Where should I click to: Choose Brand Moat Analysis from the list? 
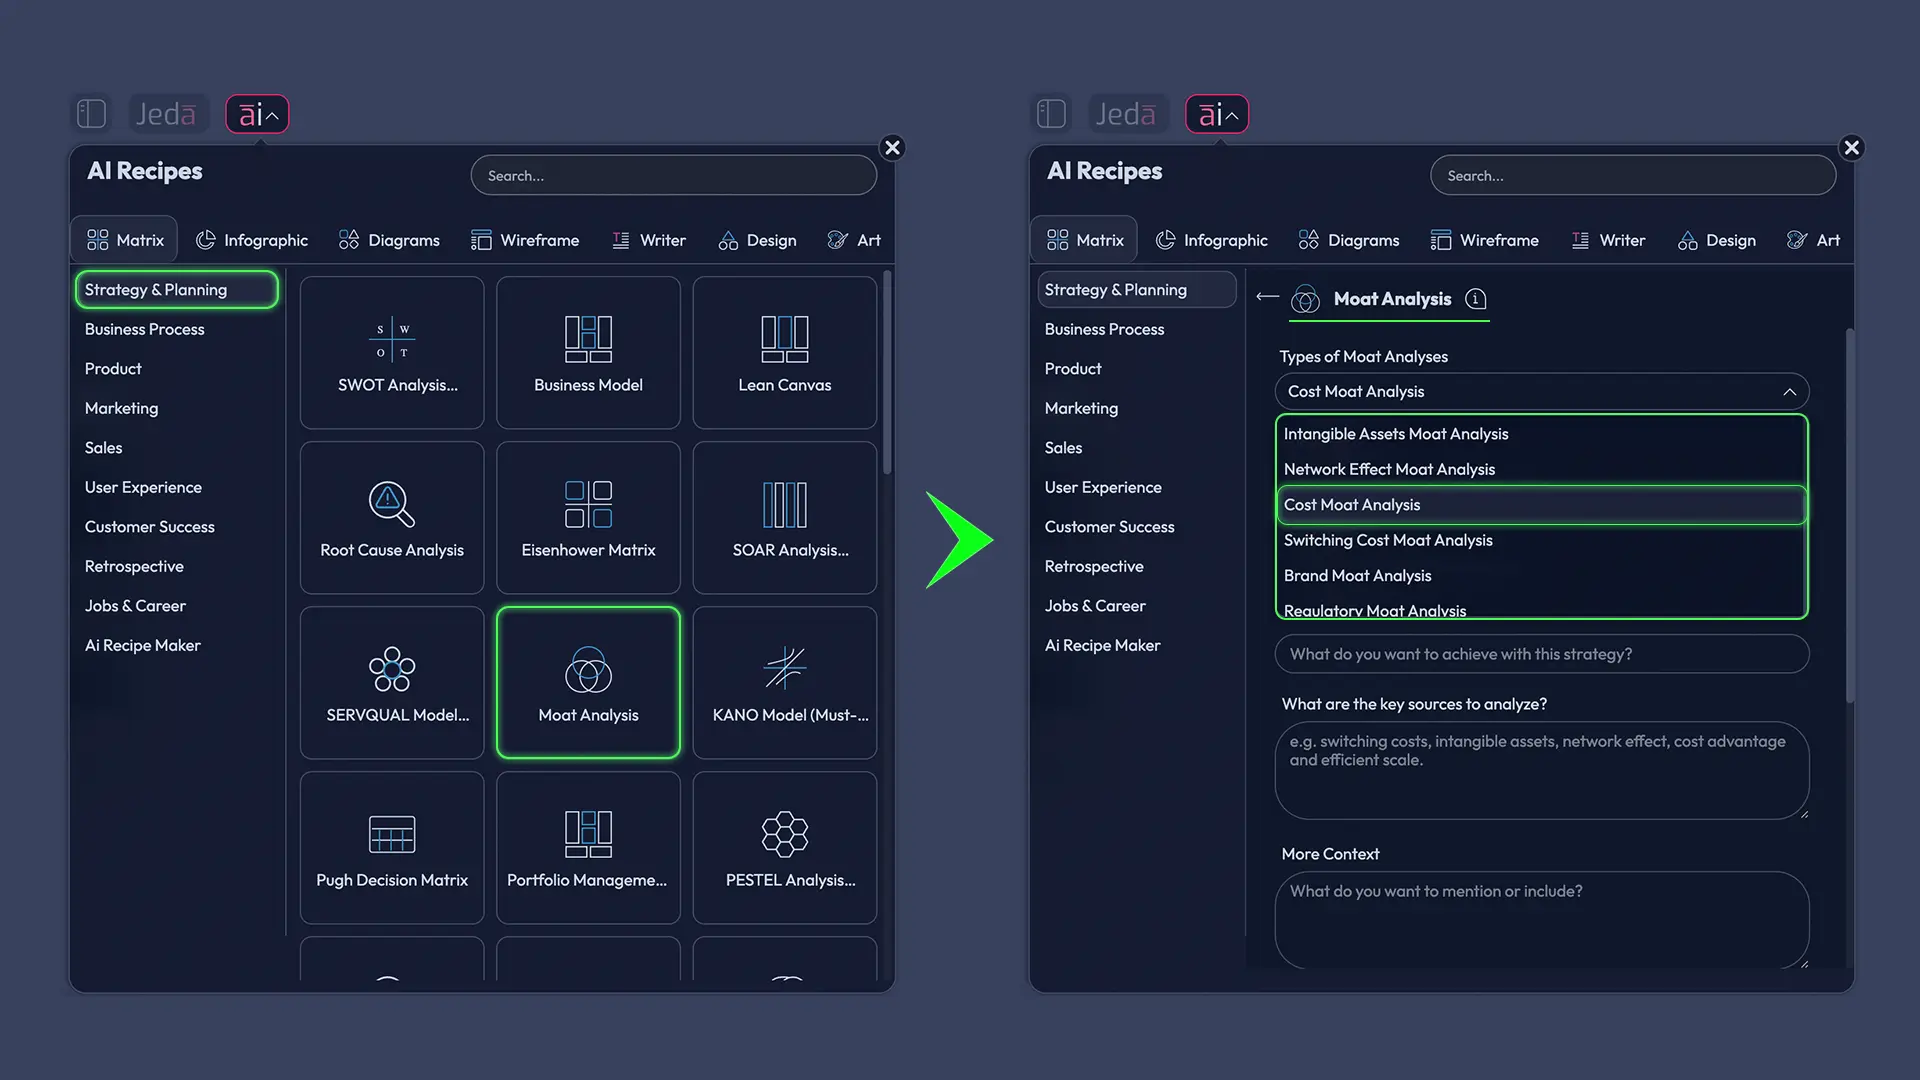pos(1357,575)
